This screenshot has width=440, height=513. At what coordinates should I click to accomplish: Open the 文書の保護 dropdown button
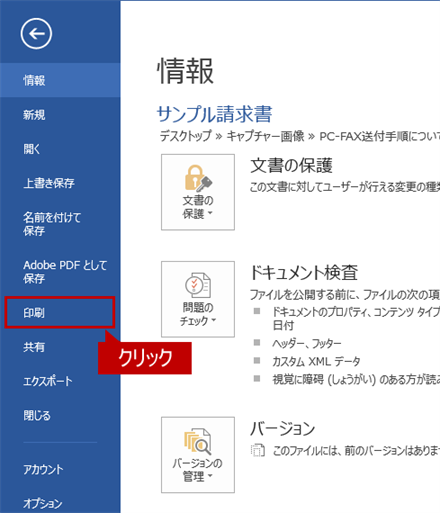click(x=198, y=192)
